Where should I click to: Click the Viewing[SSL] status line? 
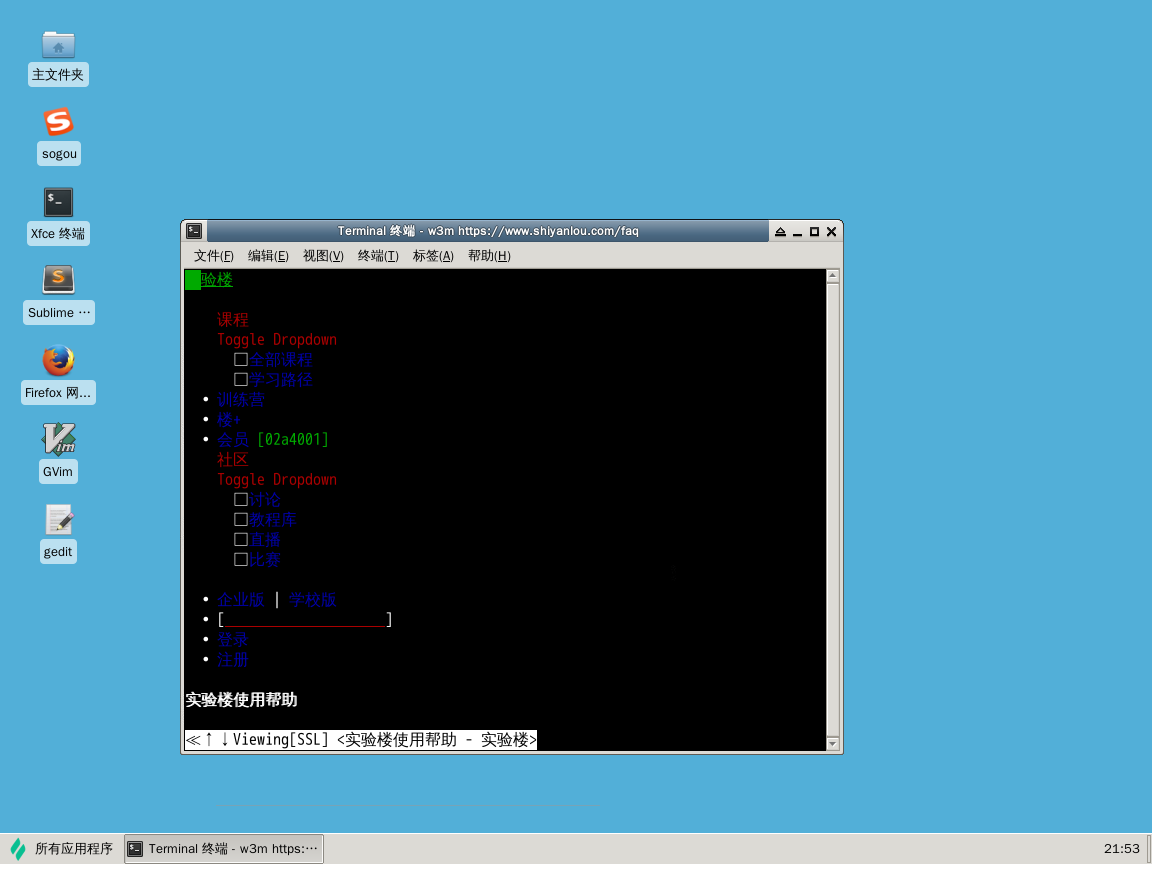click(361, 740)
